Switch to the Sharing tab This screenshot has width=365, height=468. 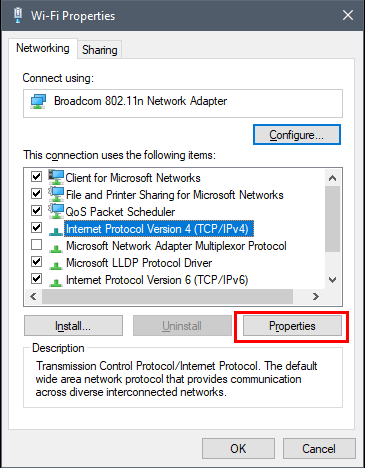point(100,50)
